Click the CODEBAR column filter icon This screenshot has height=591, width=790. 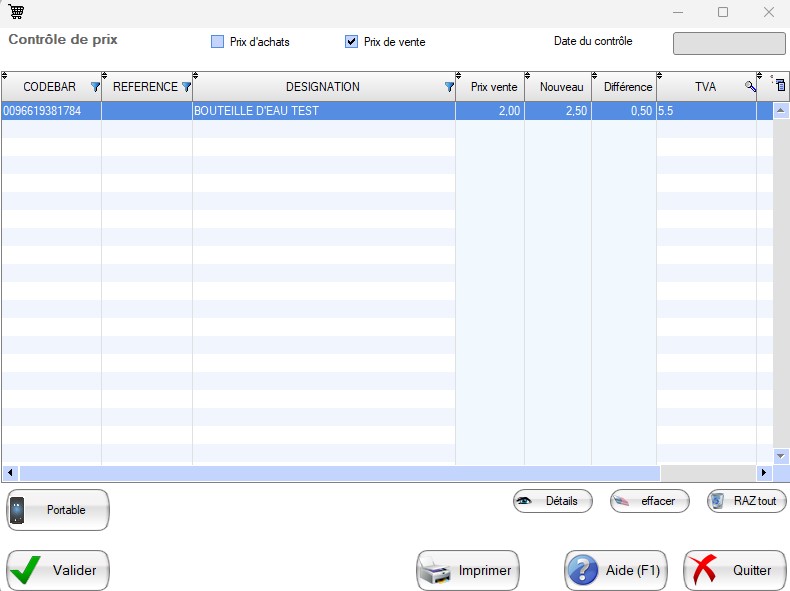(x=95, y=87)
